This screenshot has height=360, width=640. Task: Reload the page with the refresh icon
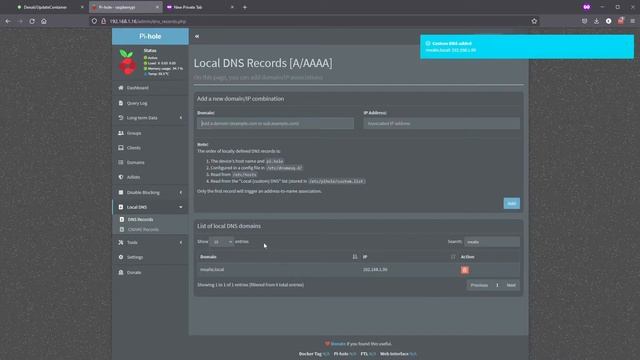click(32, 21)
